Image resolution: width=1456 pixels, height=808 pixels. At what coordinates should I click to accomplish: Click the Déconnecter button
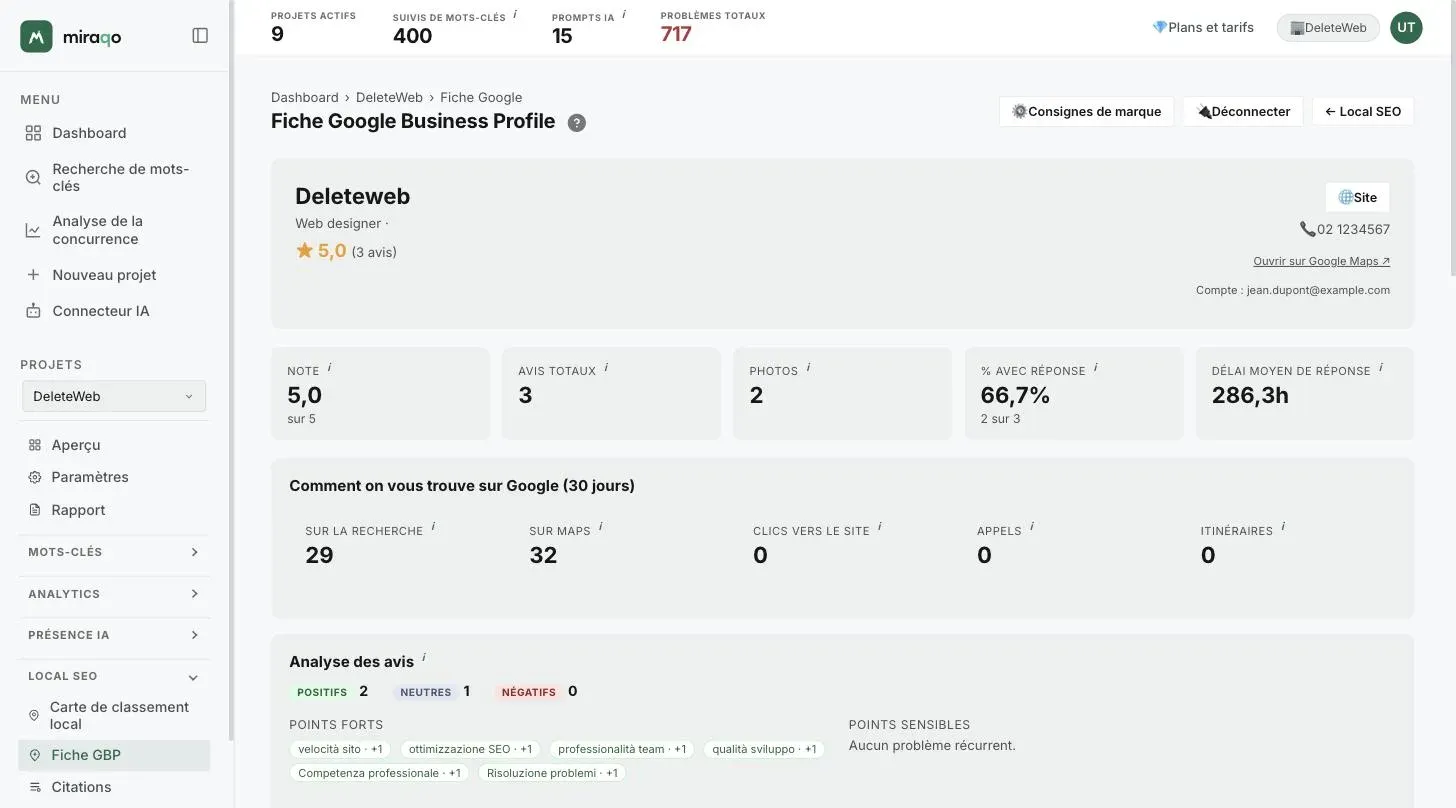[1243, 111]
